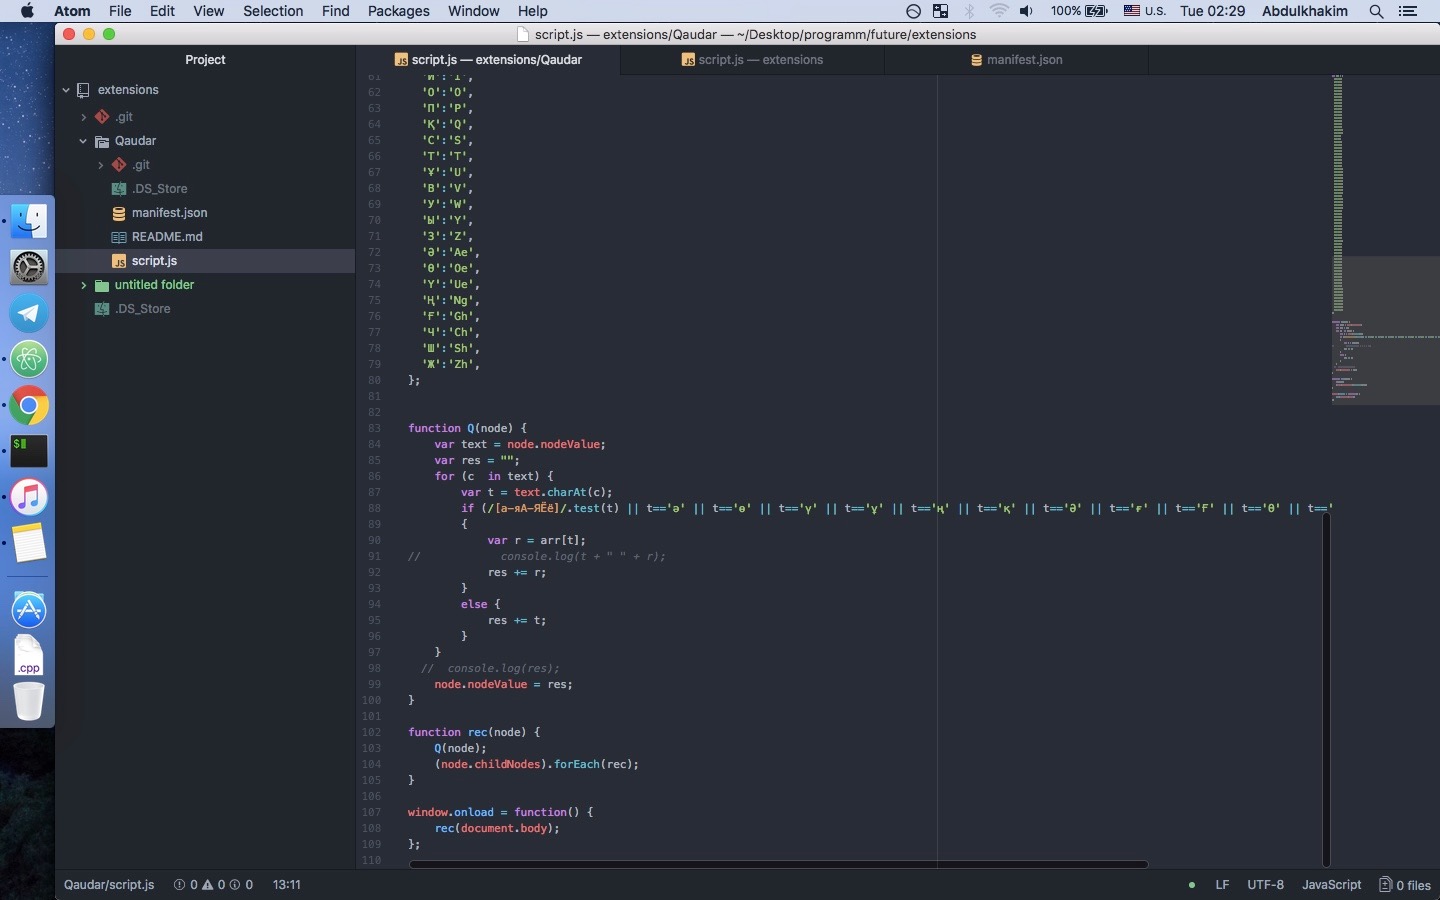Switch to script.js — extensions tab
This screenshot has width=1440, height=900.
(x=752, y=60)
